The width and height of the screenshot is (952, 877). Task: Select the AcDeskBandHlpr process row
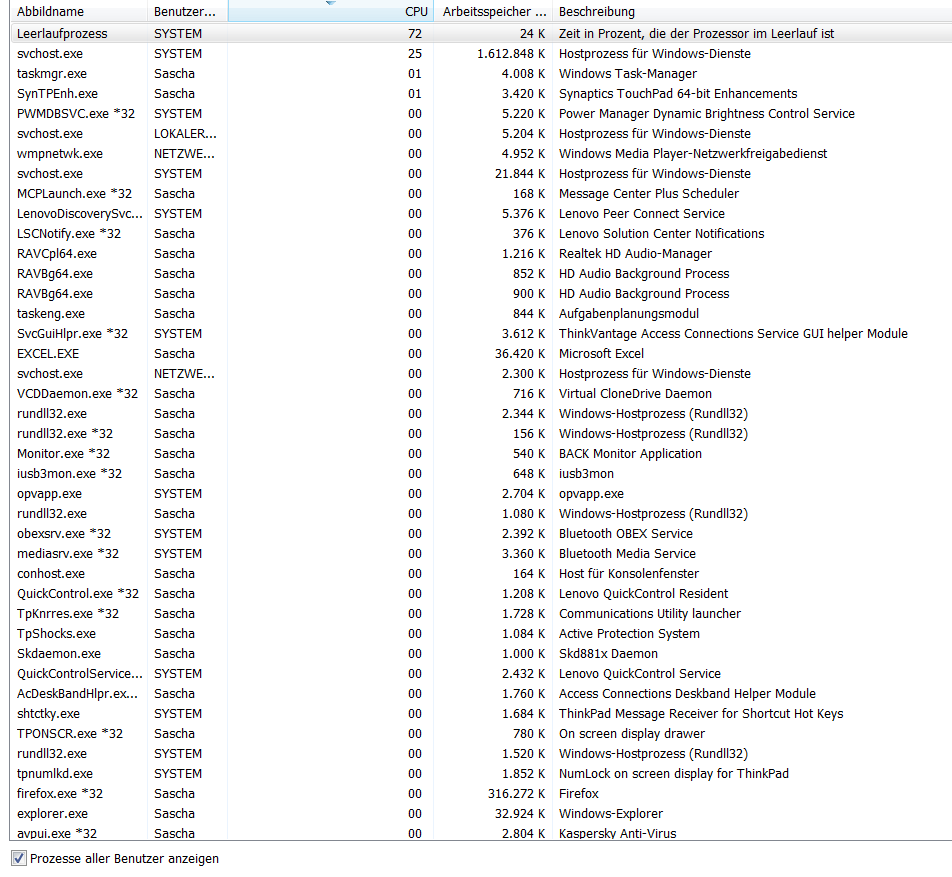coord(481,694)
